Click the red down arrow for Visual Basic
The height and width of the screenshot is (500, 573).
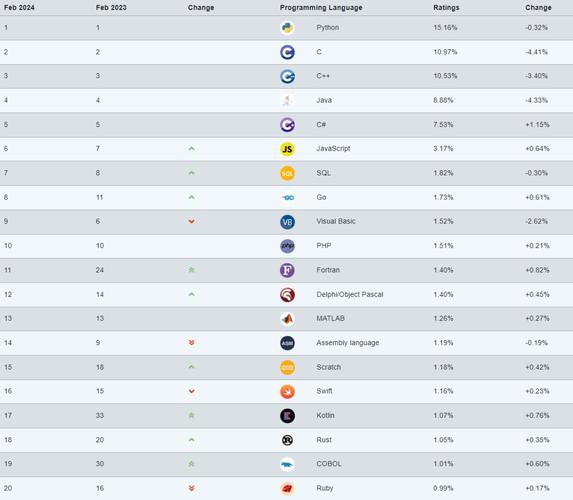(x=191, y=221)
